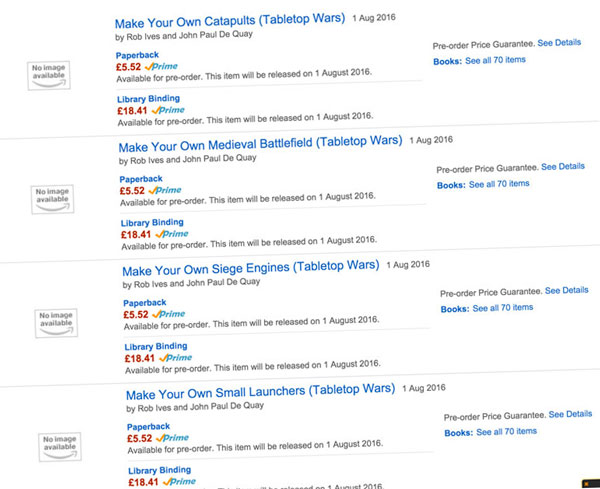Click author line under Medieval Battlefield title
Image resolution: width=600 pixels, height=489 pixels.
(x=188, y=159)
